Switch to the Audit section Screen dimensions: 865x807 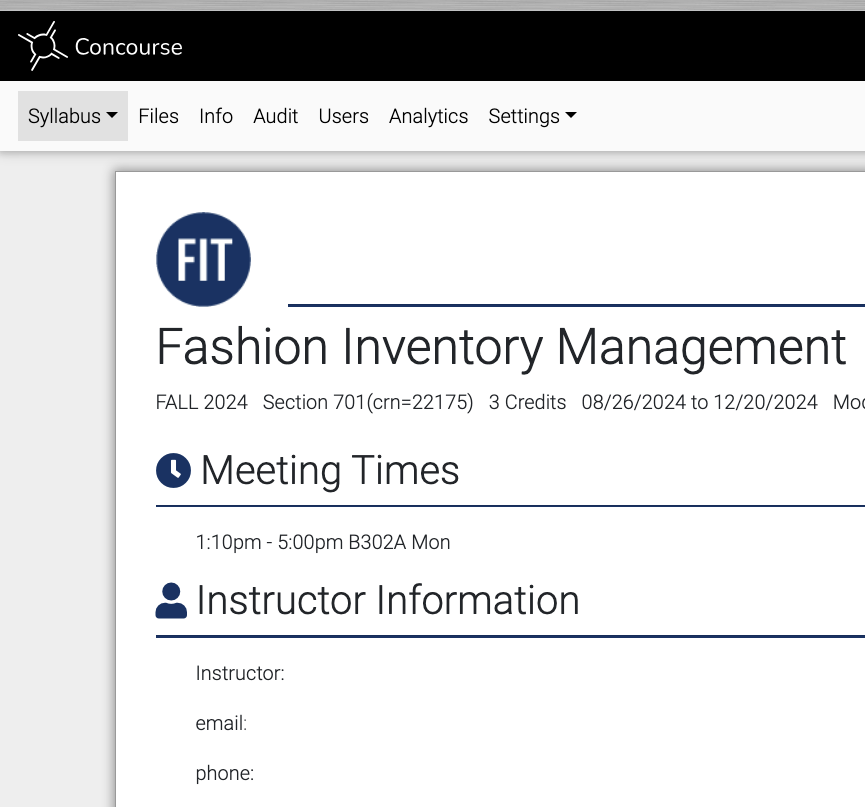pyautogui.click(x=275, y=116)
